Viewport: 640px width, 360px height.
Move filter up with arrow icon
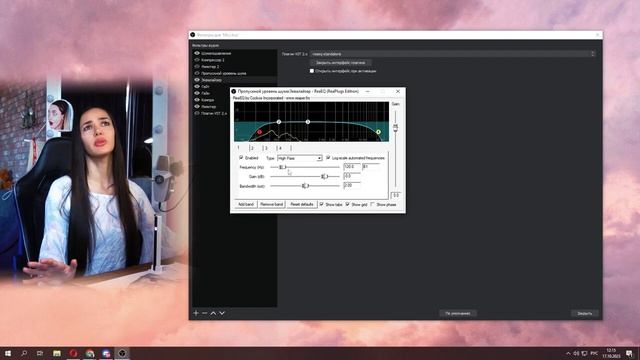tap(213, 313)
